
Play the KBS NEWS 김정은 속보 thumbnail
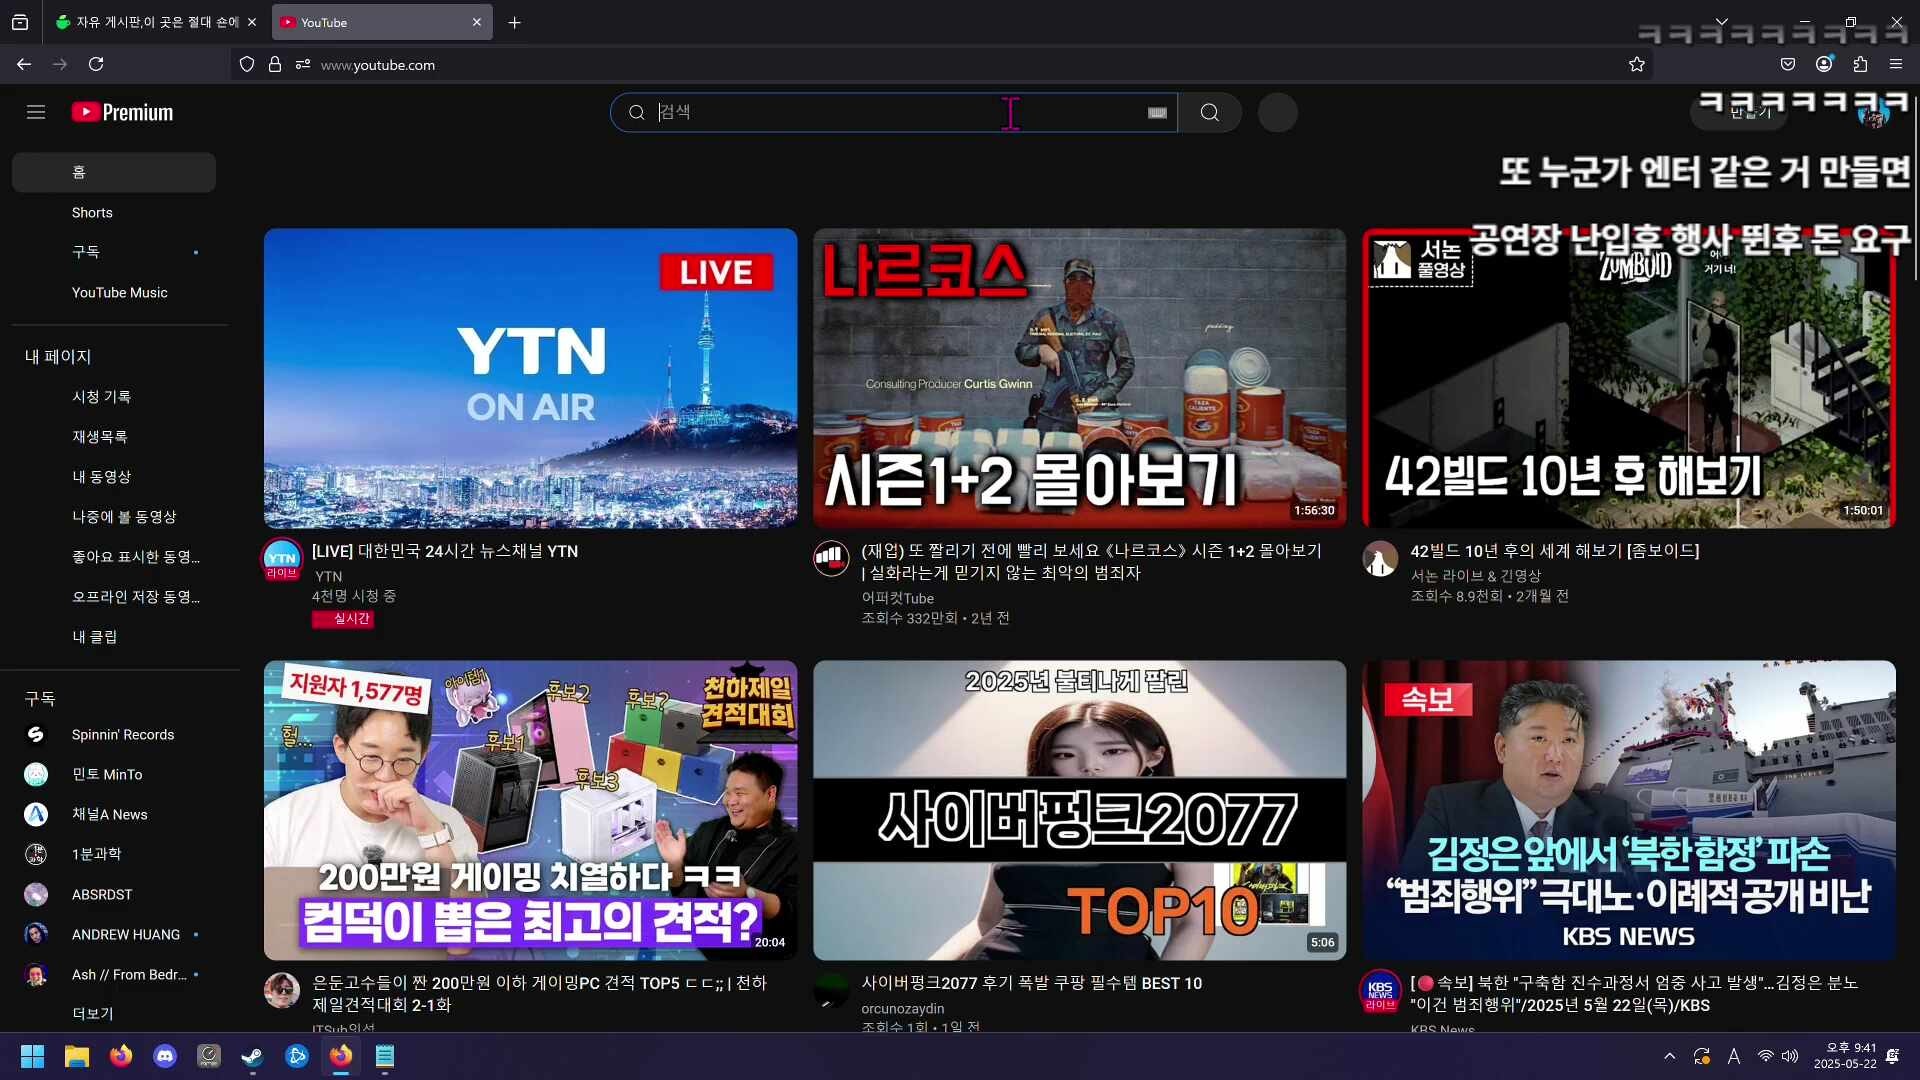(1628, 810)
